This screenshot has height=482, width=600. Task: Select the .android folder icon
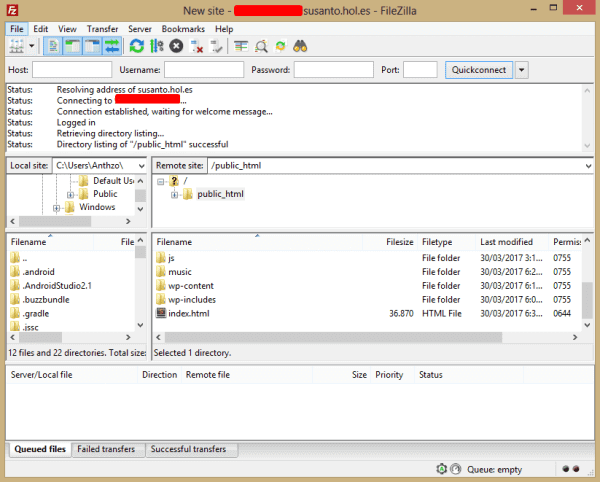click(15, 272)
